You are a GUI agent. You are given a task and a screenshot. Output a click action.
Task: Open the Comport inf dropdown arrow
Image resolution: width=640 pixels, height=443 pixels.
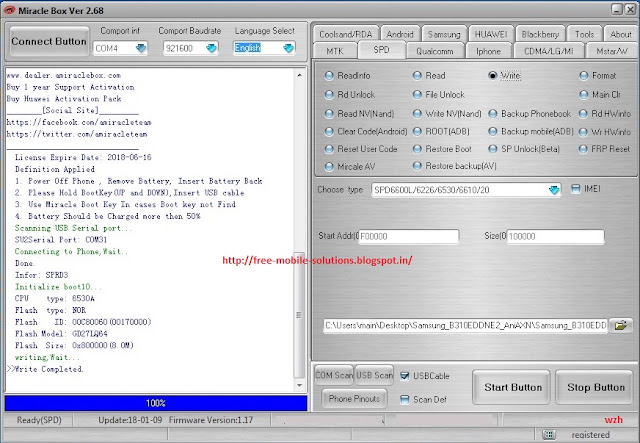click(141, 48)
